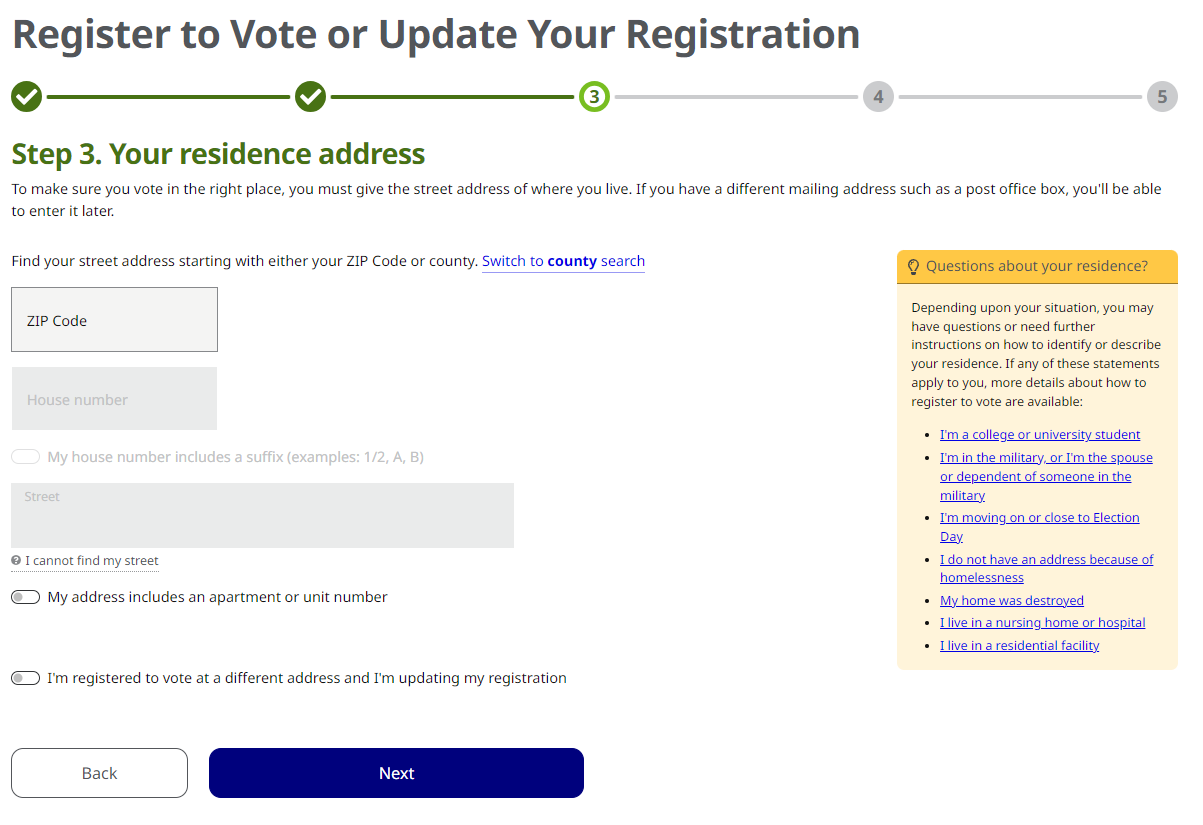Click the lightbulb icon in residence questions header
The image size is (1203, 825).
tap(913, 267)
